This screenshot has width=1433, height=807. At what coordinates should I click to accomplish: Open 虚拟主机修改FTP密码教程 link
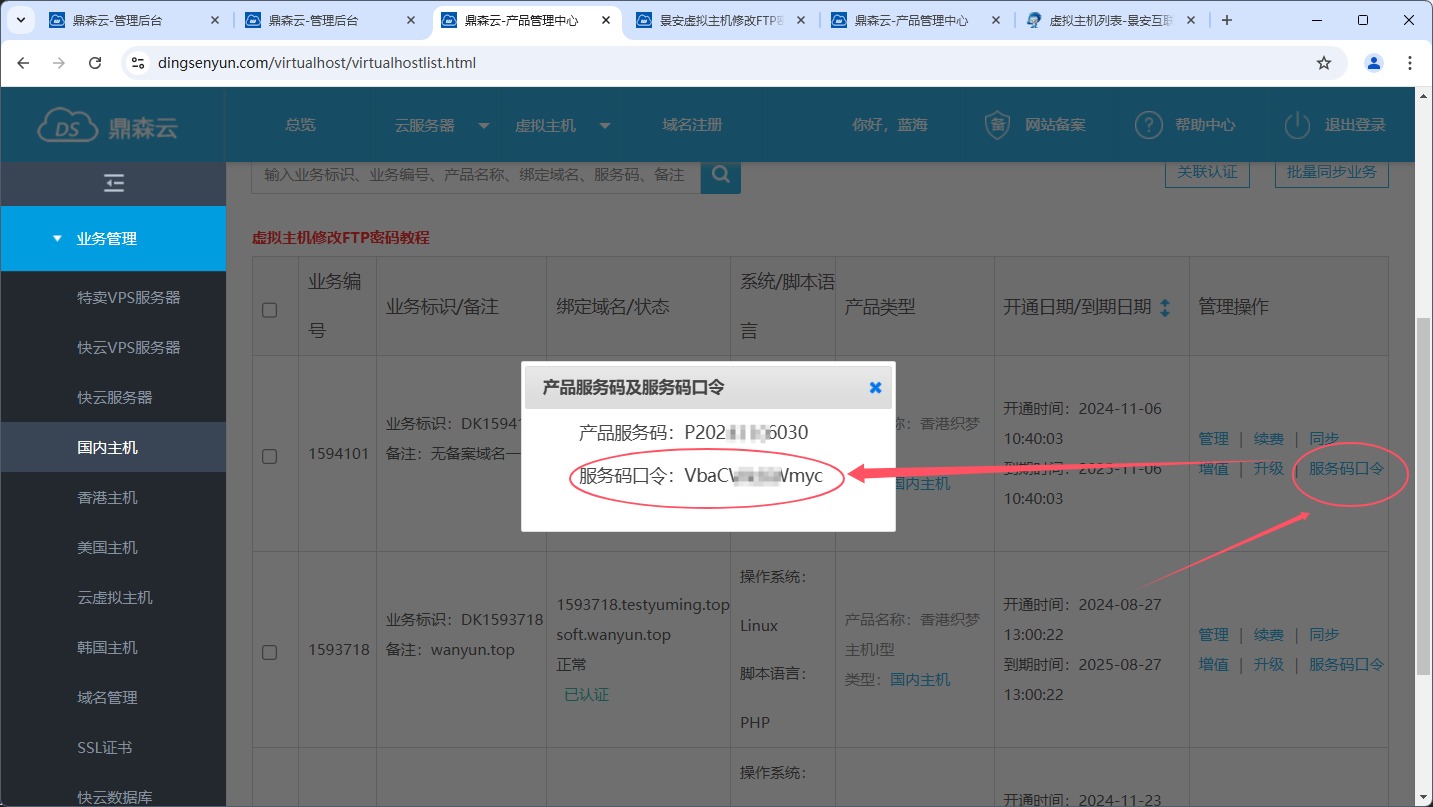(340, 238)
